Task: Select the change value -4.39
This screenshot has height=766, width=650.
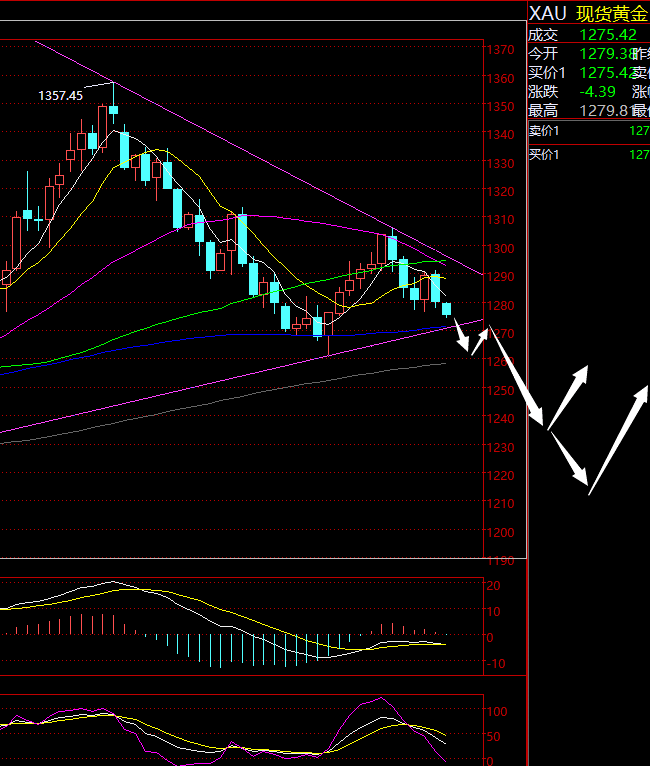Action: (597, 92)
